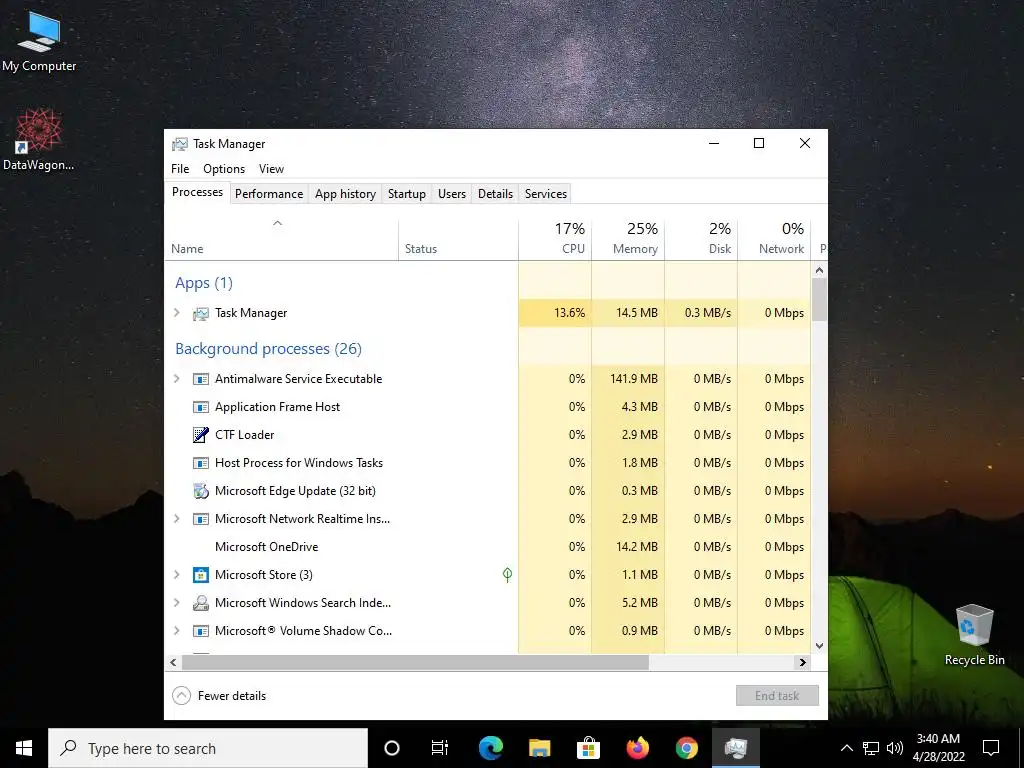Open the Windows Start menu

click(24, 748)
